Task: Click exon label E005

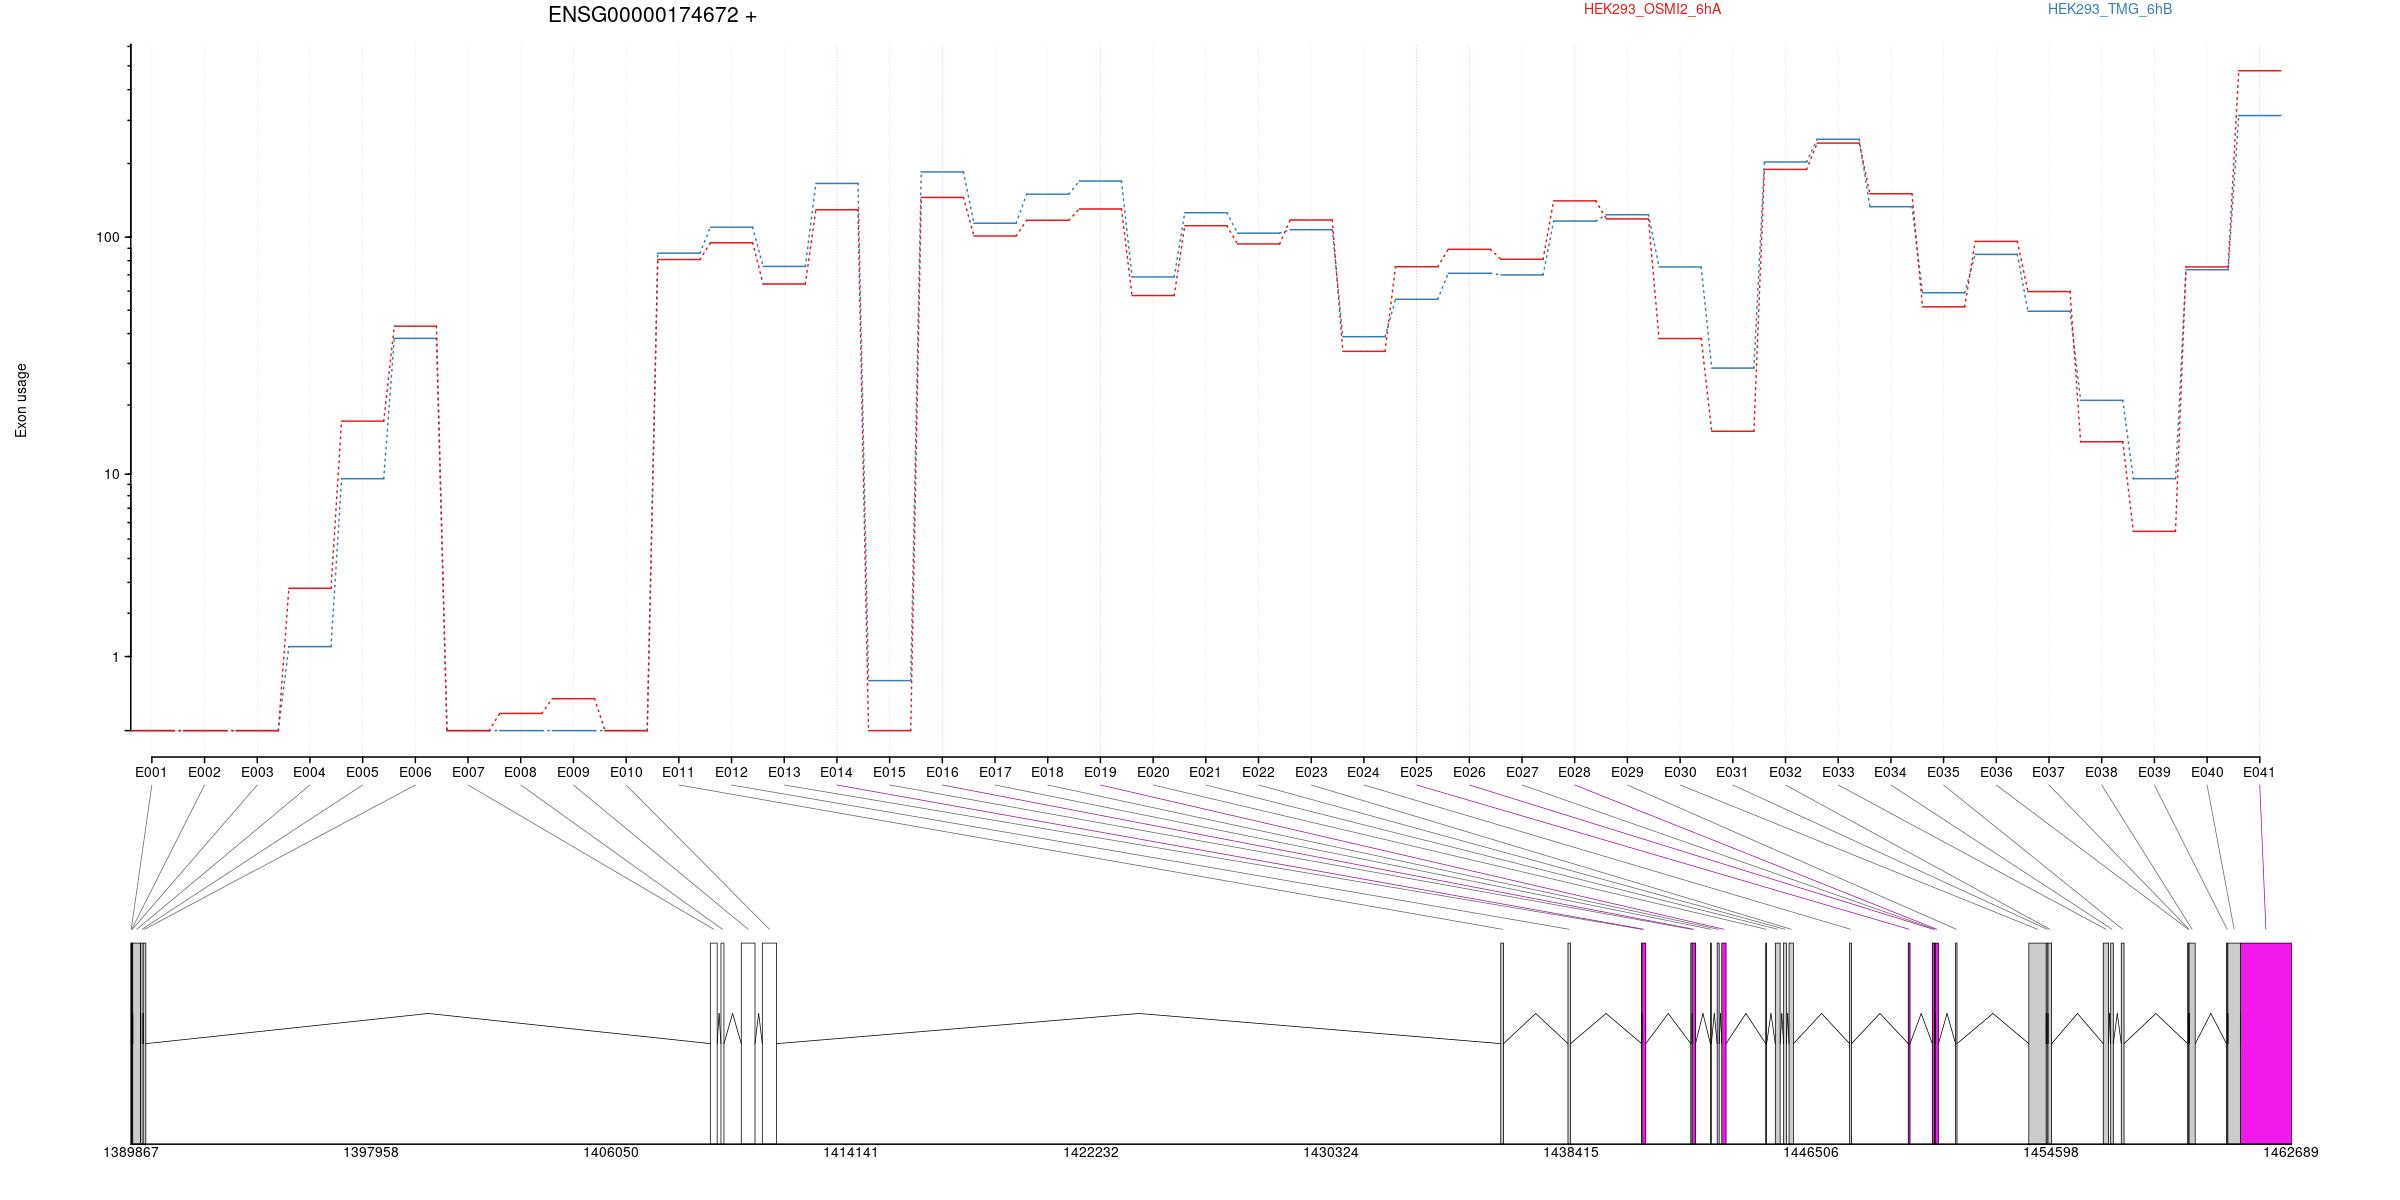Action: (362, 772)
